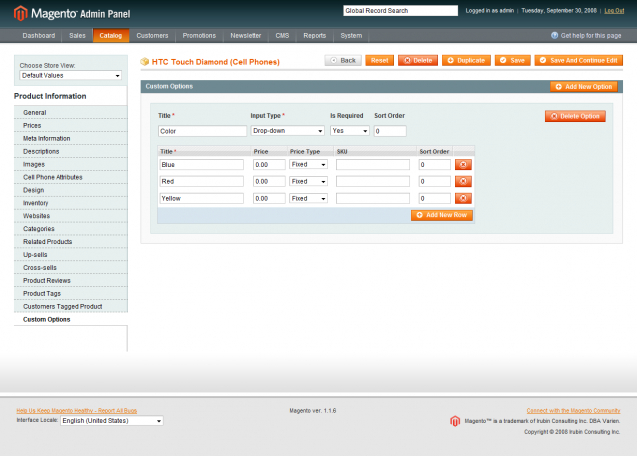The height and width of the screenshot is (456, 637).
Task: Open Connect with the Magento Community link
Action: click(x=573, y=410)
